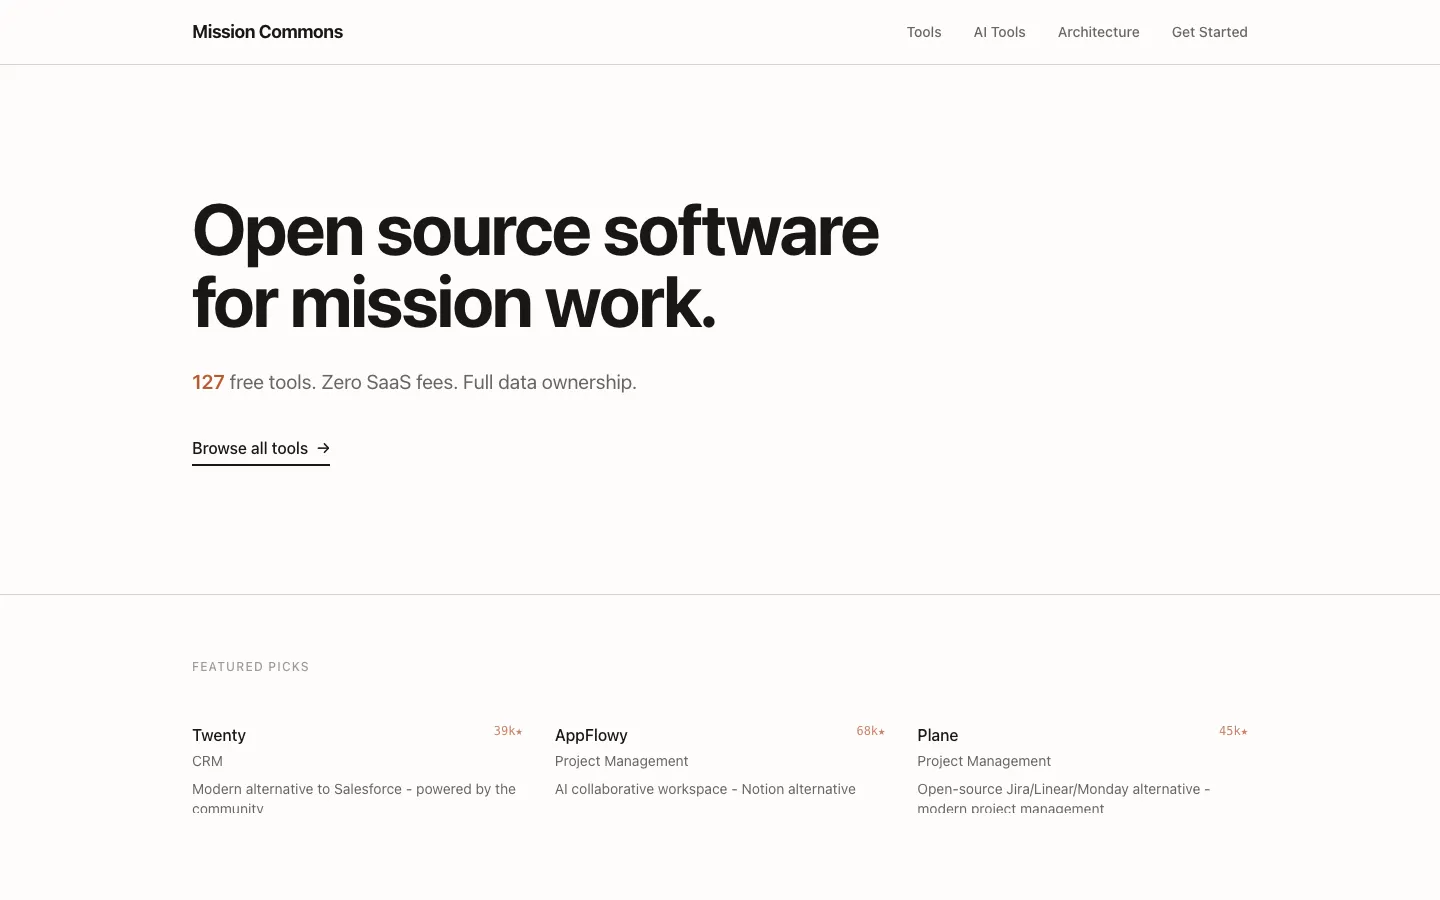Click the star icon next to Twenty's 39k count
Image resolution: width=1440 pixels, height=900 pixels.
point(519,731)
